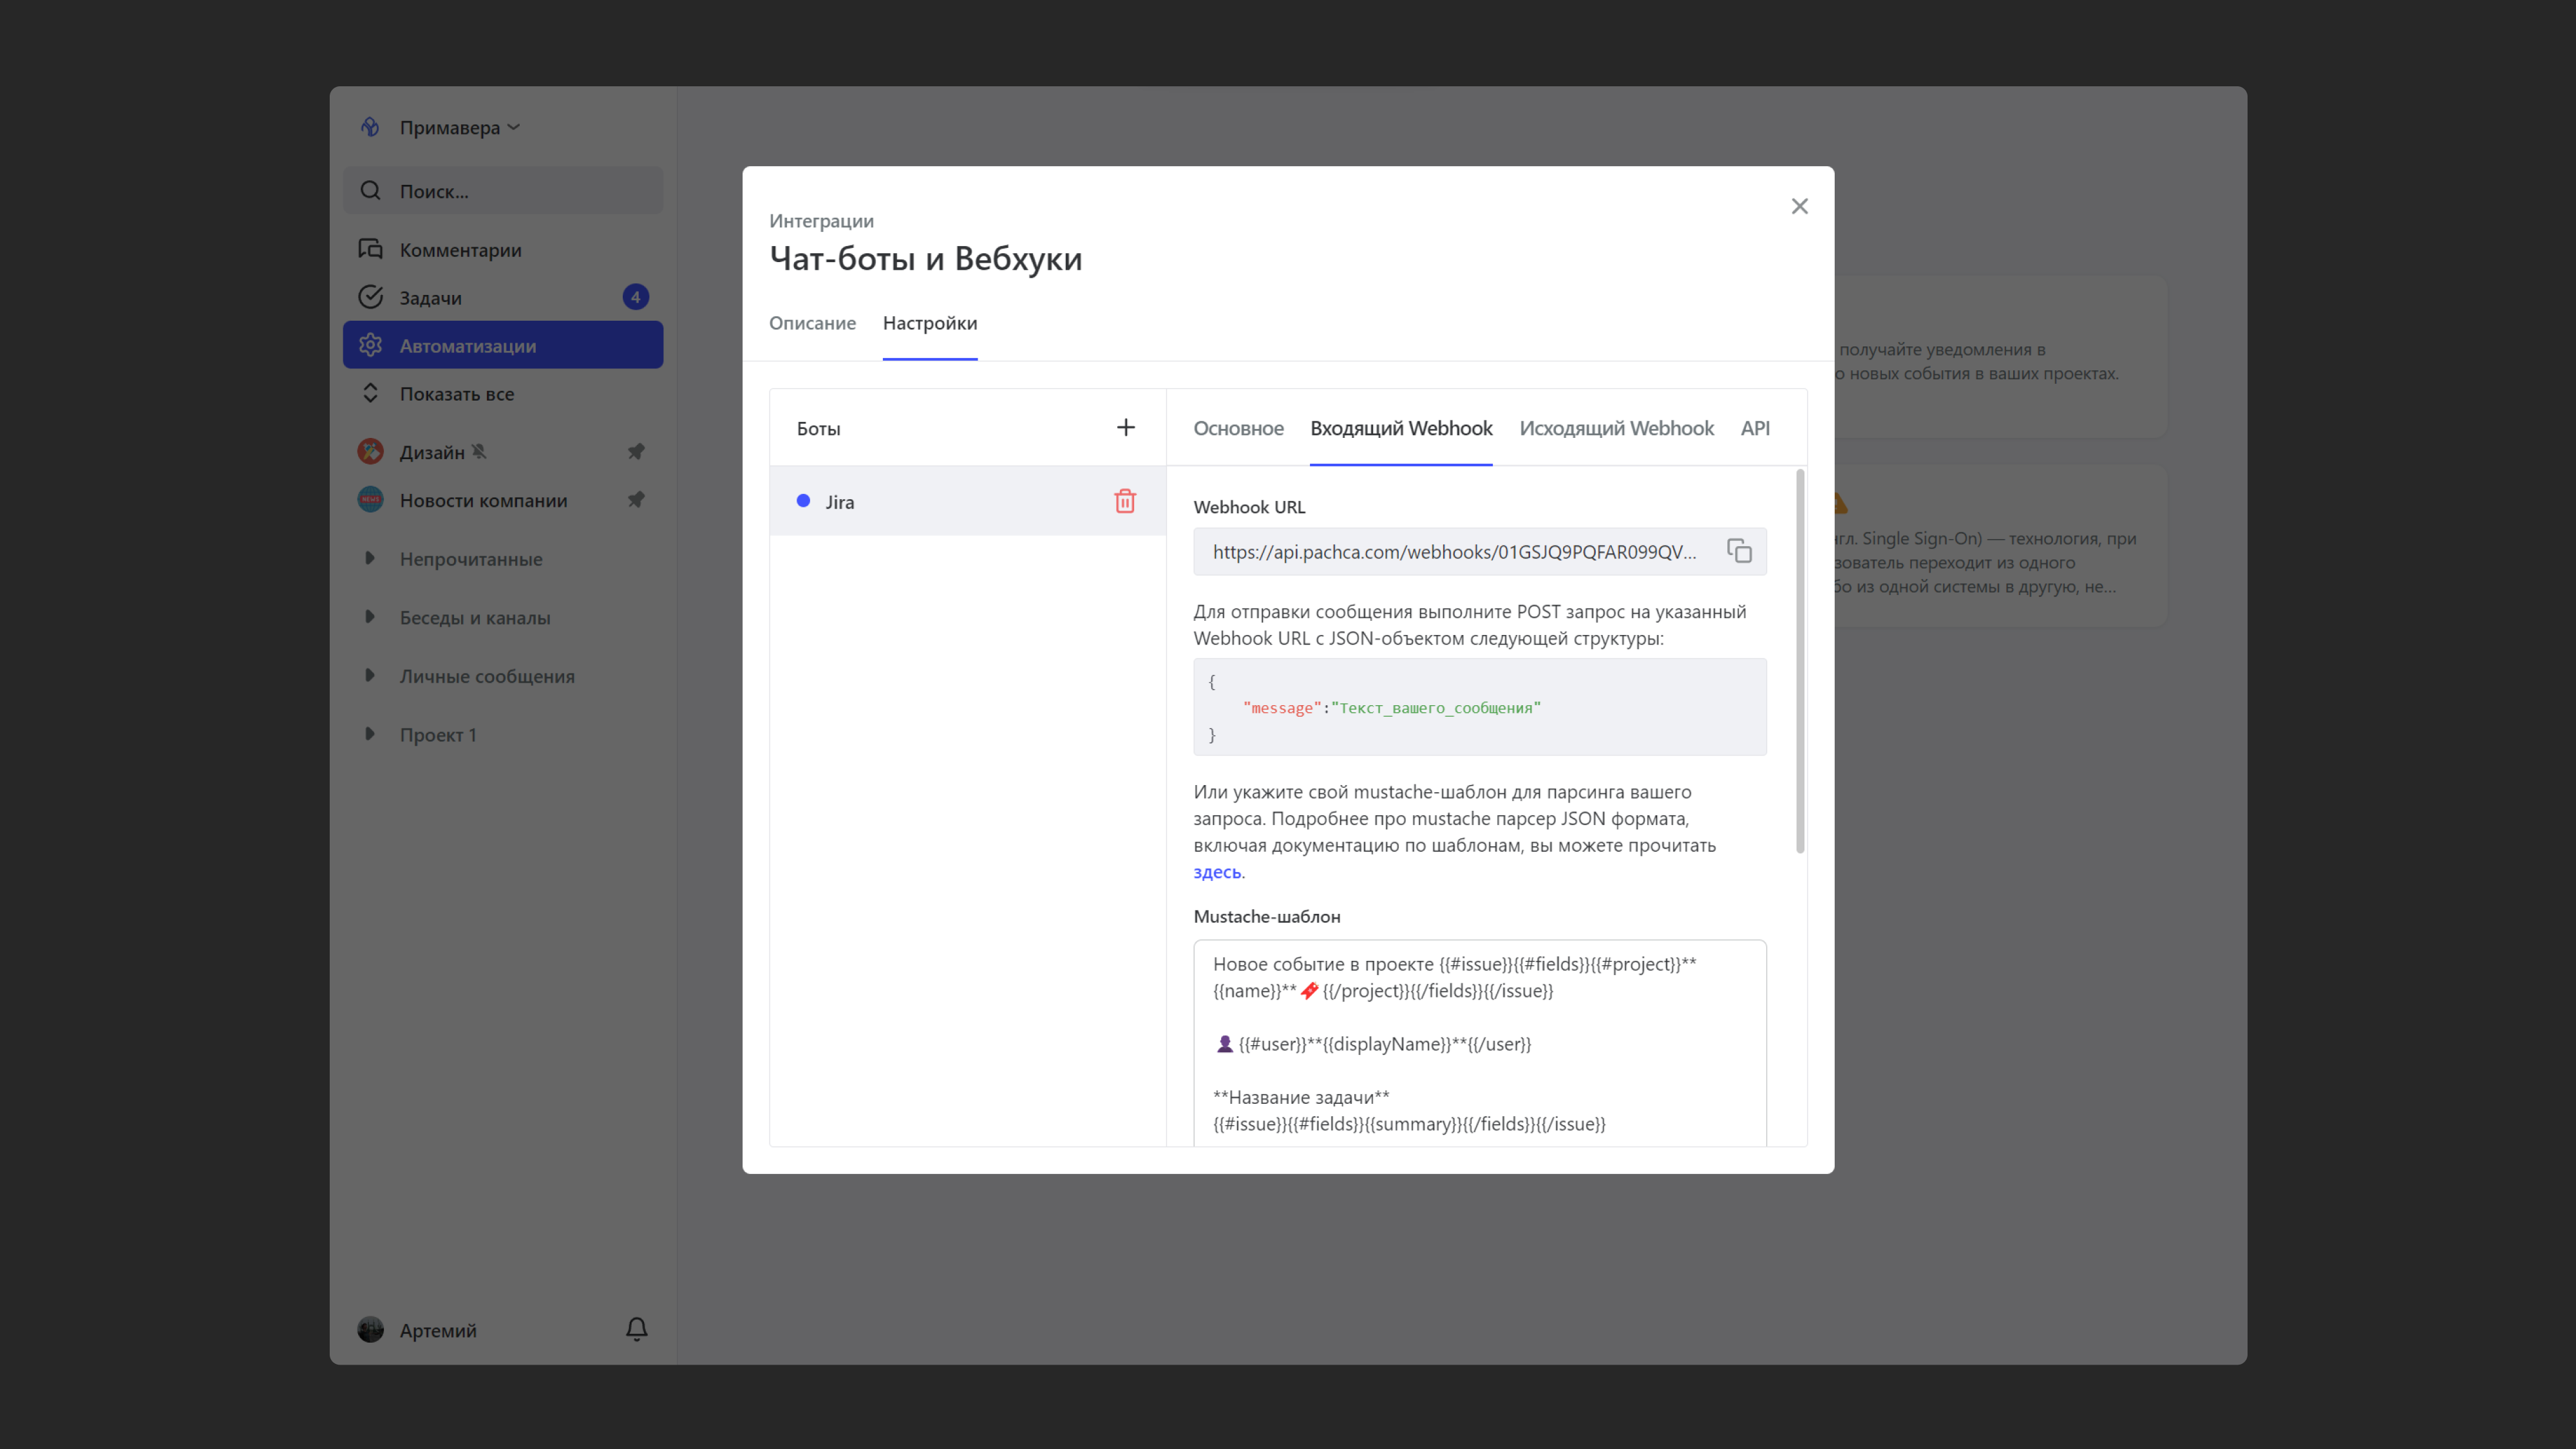Image resolution: width=2576 pixels, height=1449 pixels.
Task: Click the Comments icon in the sidebar
Action: 371,249
